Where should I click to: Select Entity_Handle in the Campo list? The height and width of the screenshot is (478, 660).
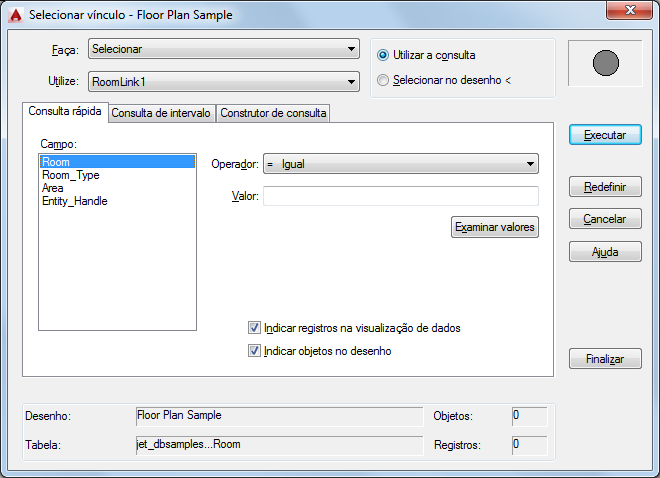pos(75,201)
